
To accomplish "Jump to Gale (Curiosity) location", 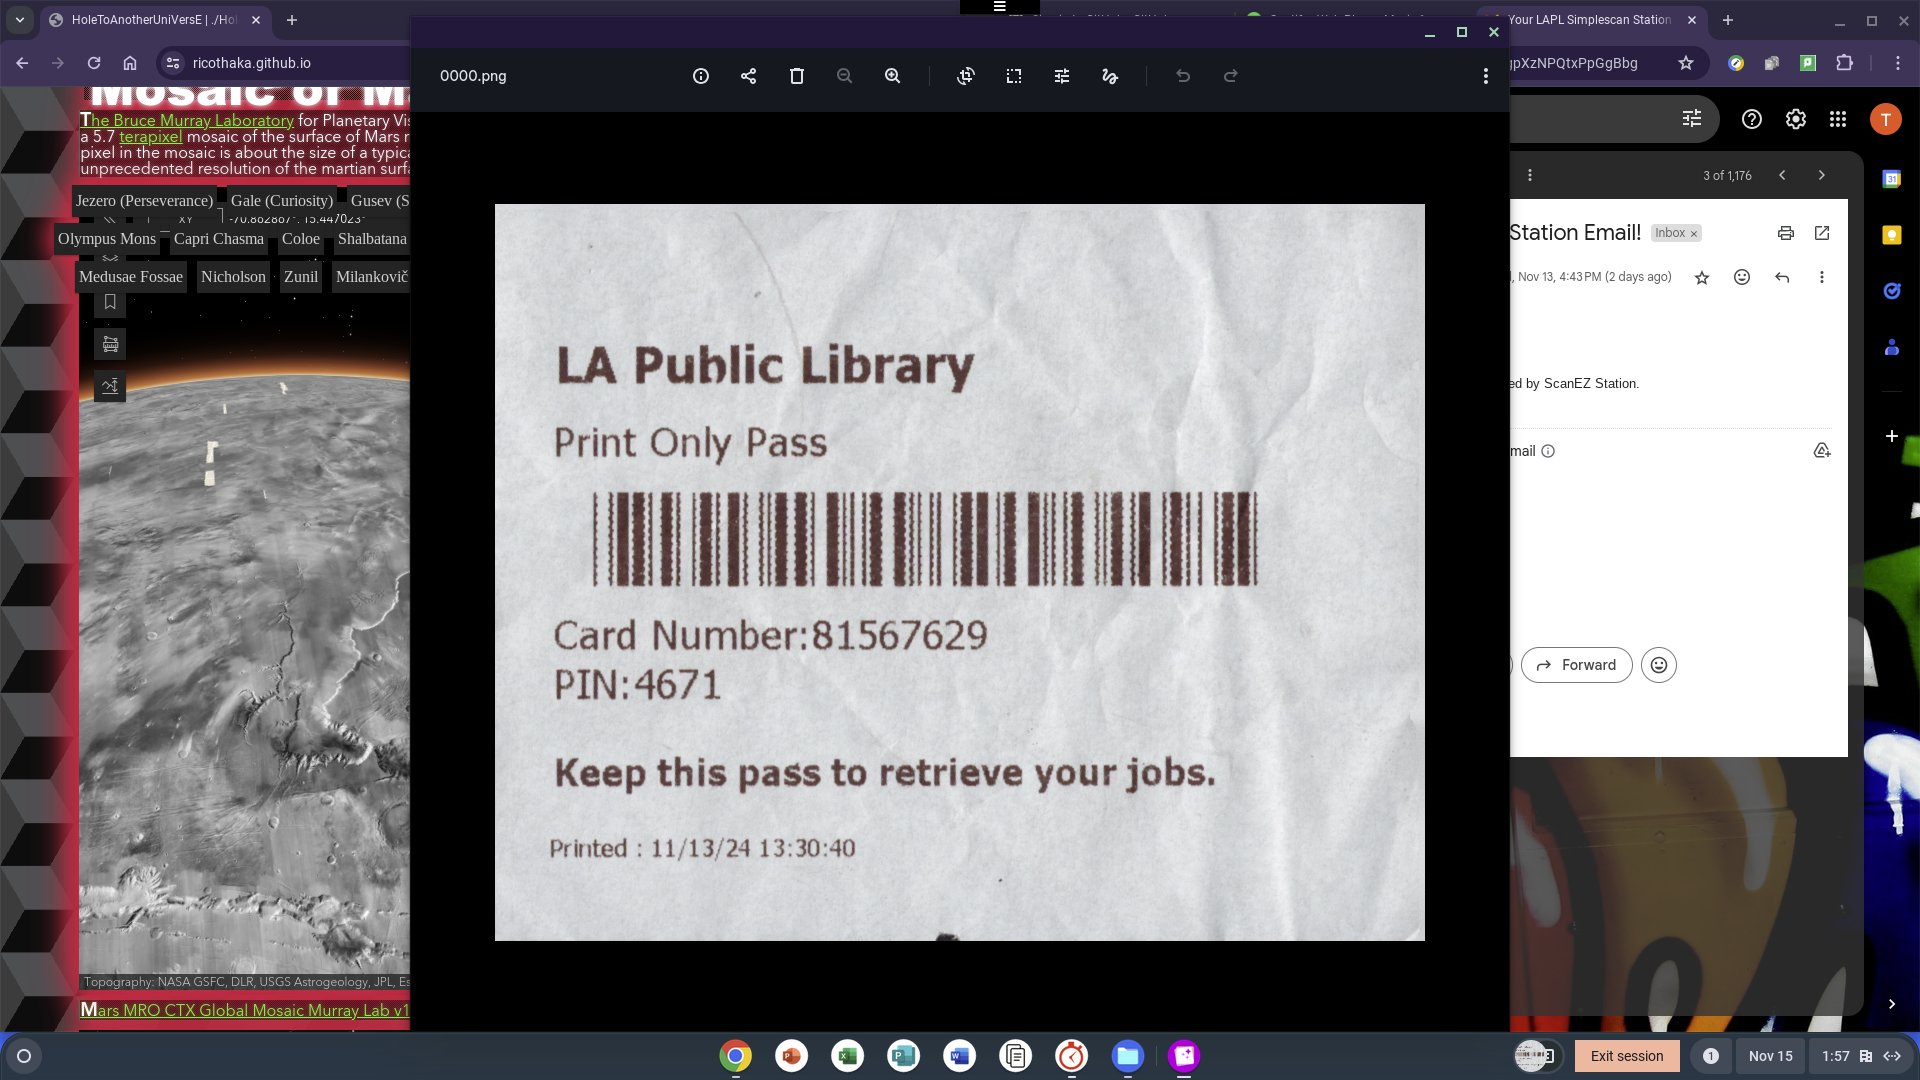I will coord(282,201).
